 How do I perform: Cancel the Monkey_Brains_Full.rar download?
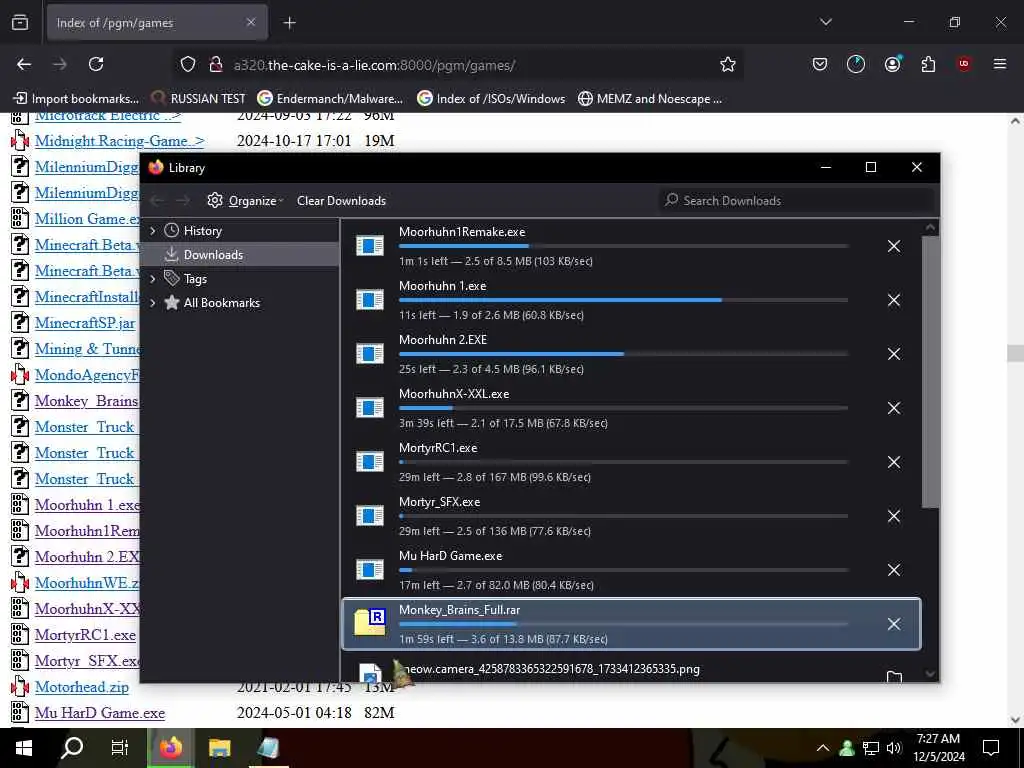point(894,624)
